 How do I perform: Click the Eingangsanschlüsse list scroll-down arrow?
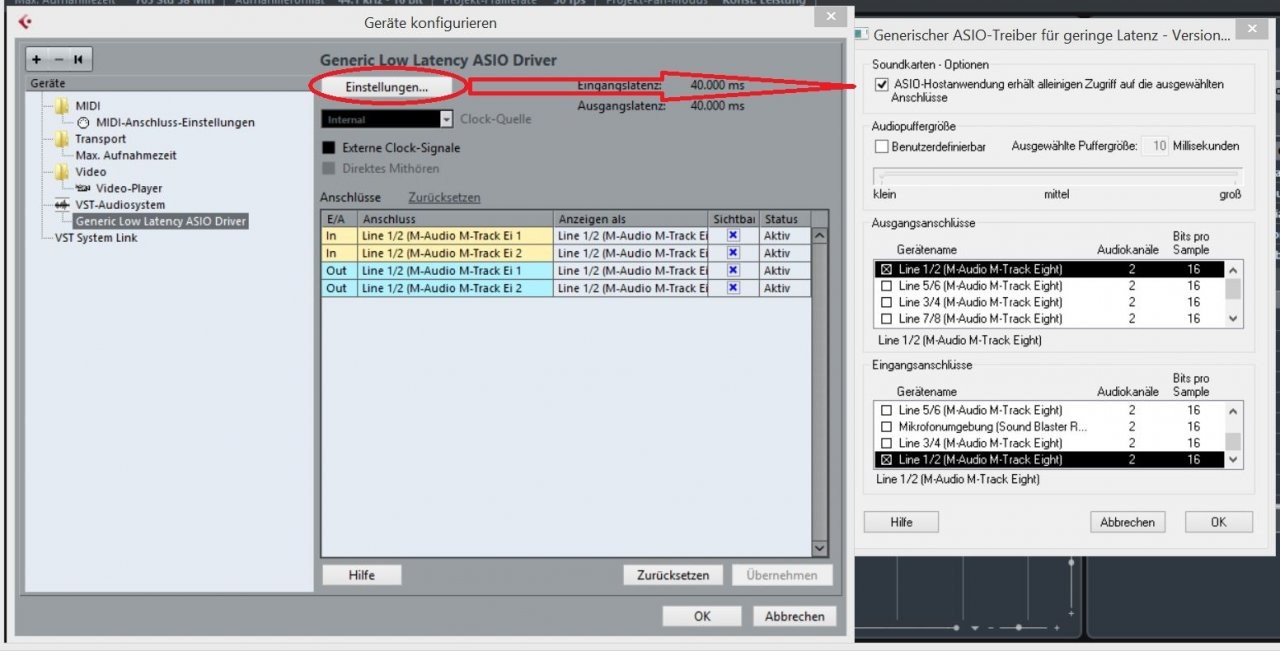click(1234, 460)
